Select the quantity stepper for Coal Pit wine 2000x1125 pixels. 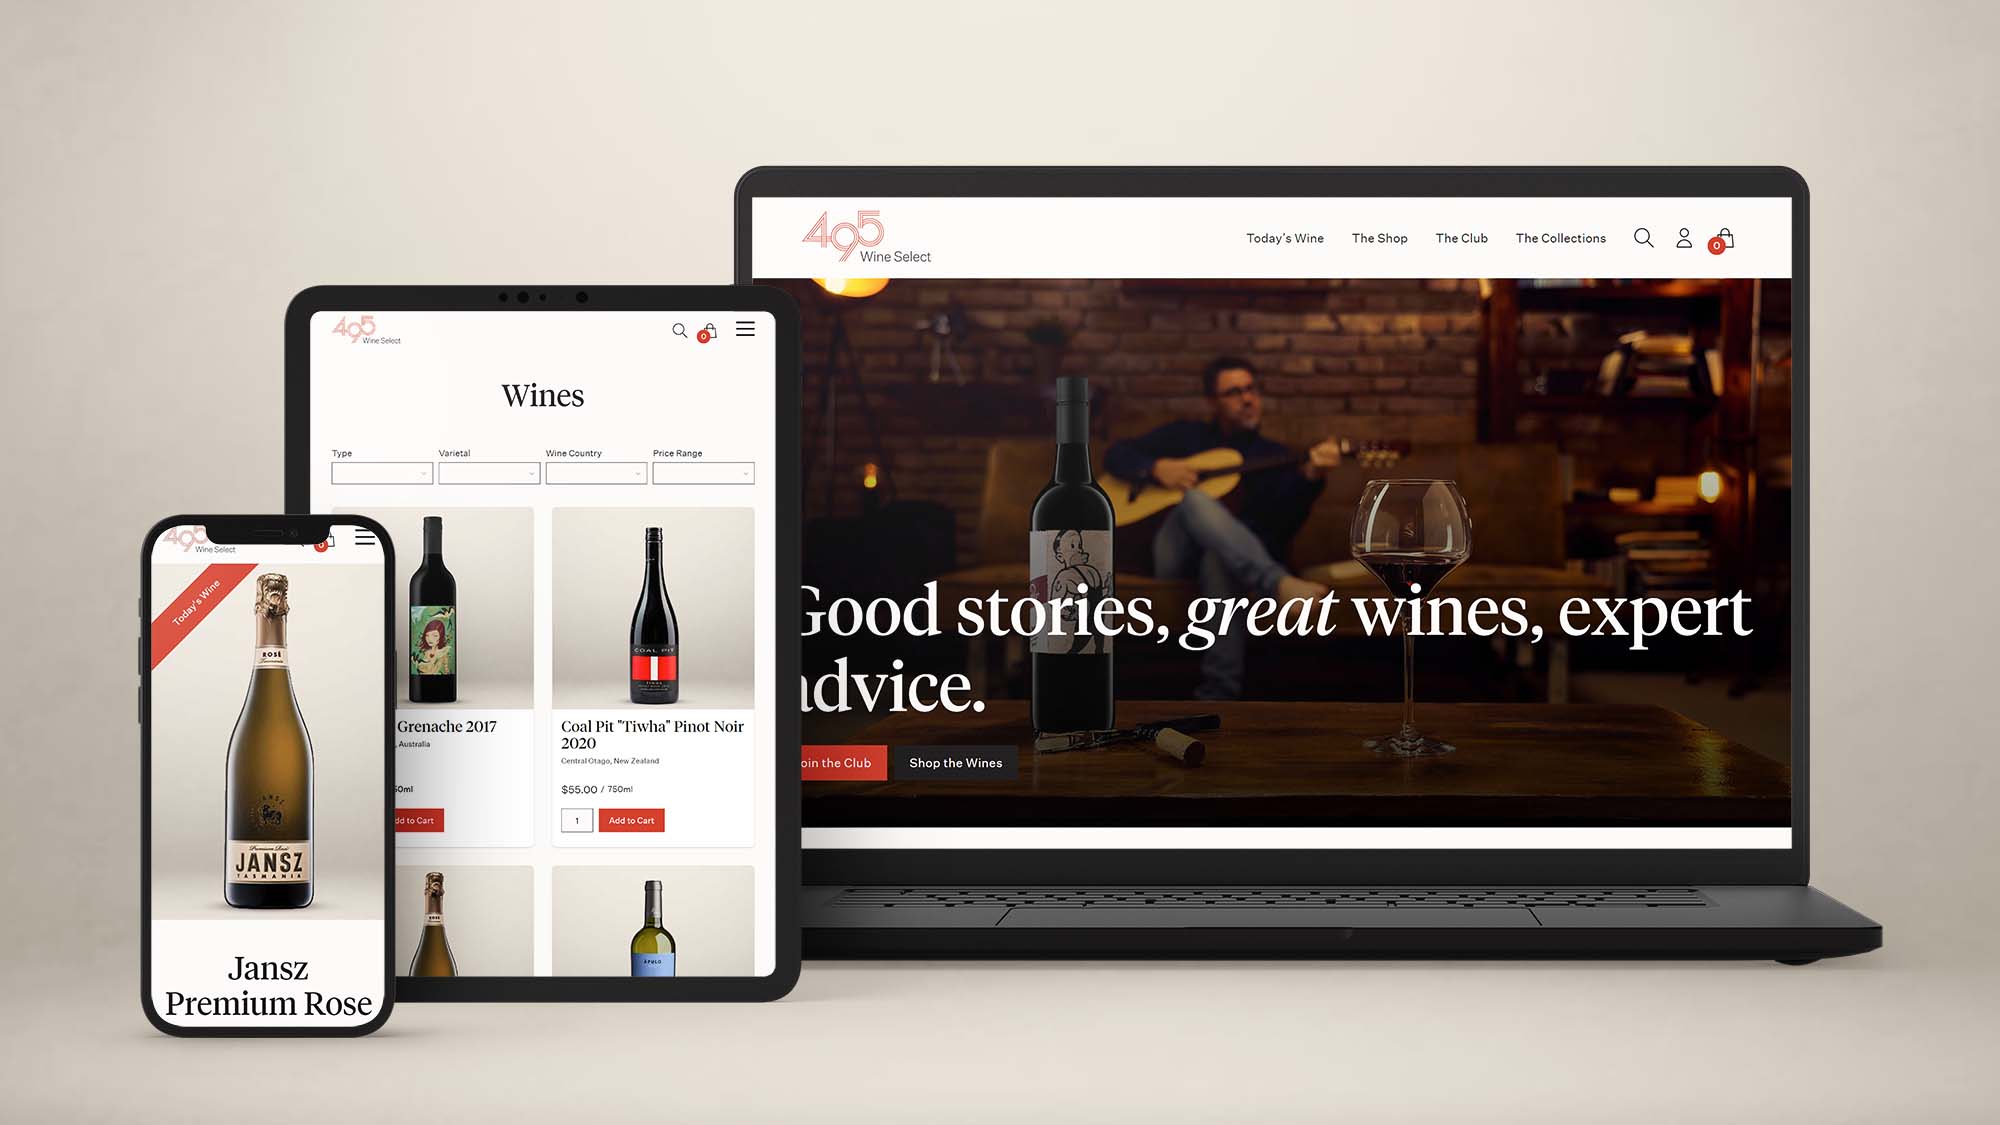(x=577, y=820)
